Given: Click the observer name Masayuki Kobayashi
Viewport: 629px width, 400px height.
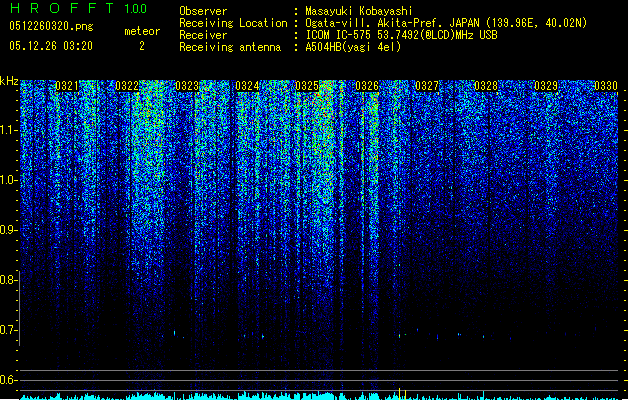Looking at the screenshot, I should [x=359, y=11].
